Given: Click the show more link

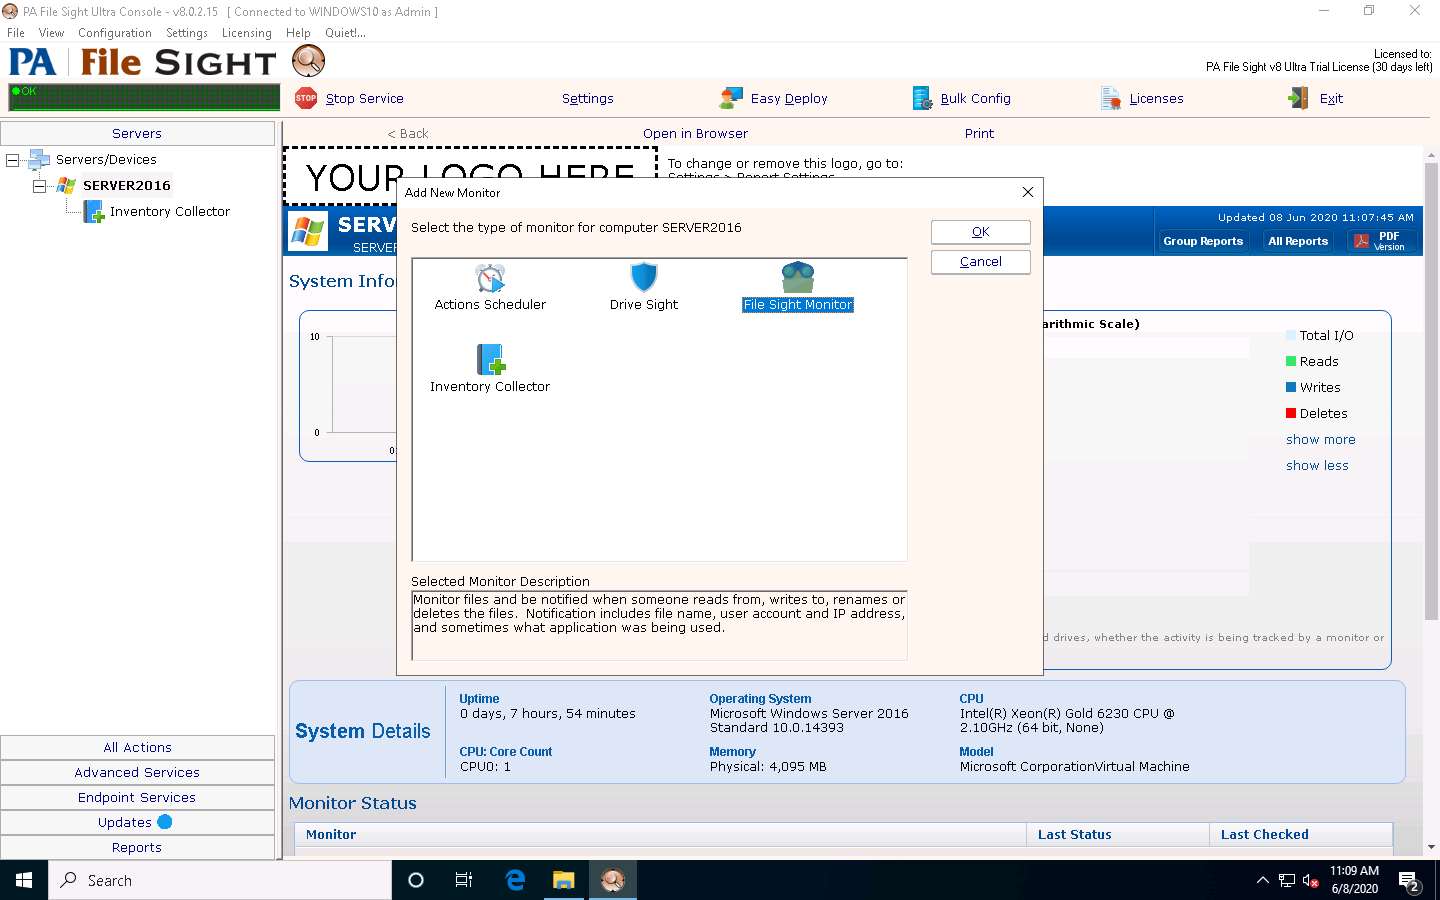Looking at the screenshot, I should coord(1321,440).
